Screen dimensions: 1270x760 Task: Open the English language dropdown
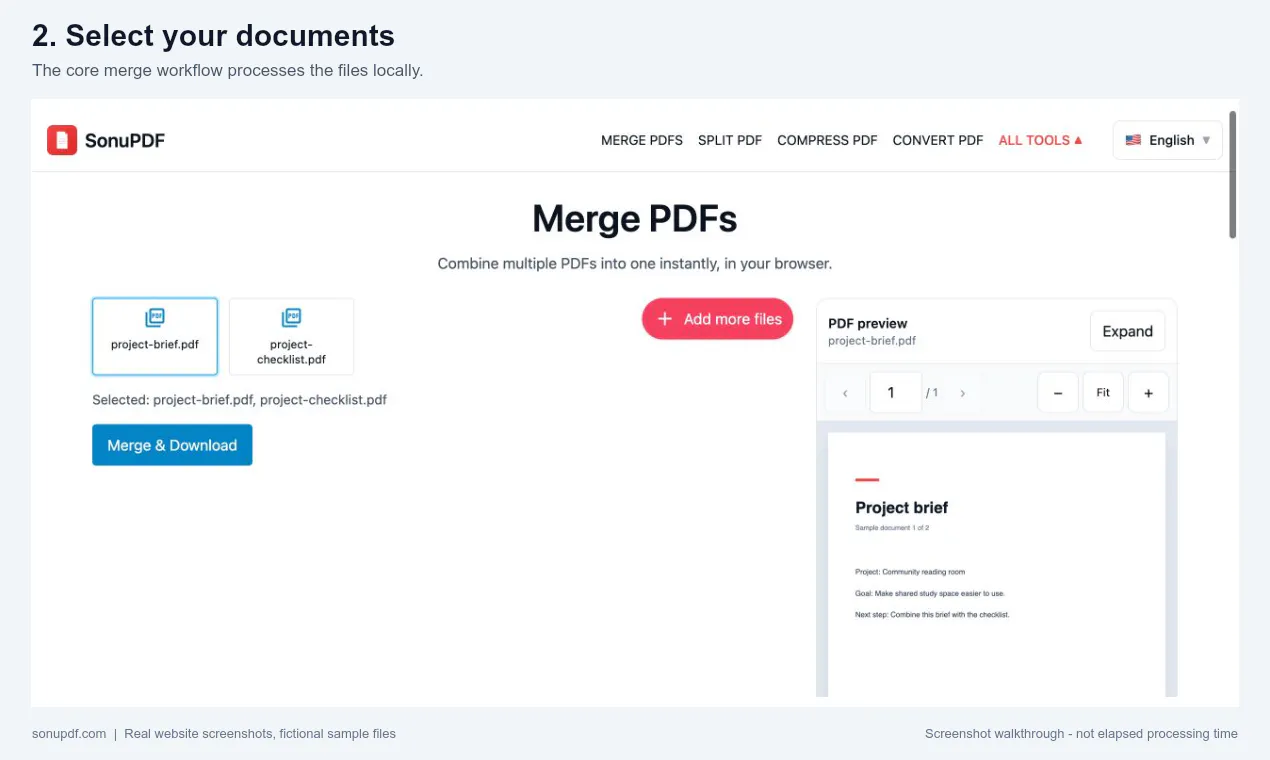1167,140
